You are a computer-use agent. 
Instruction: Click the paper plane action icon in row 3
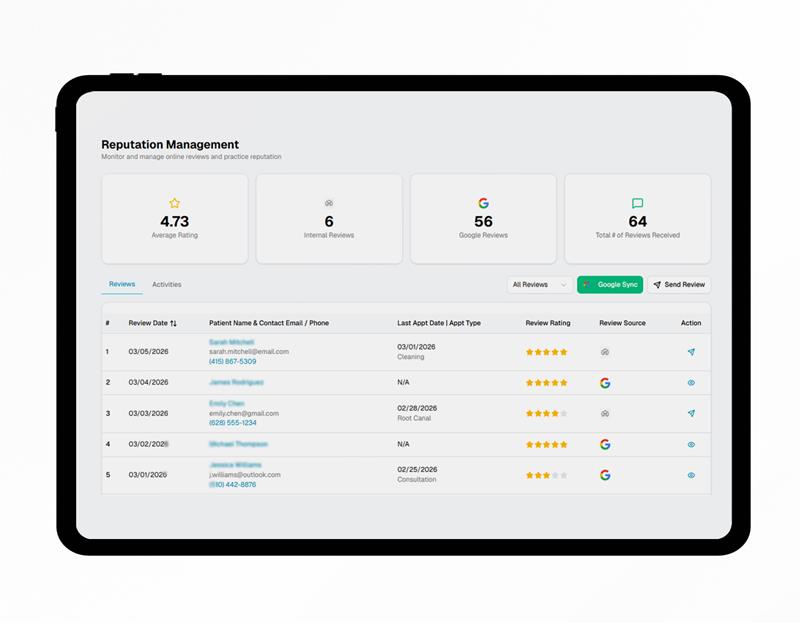coord(691,413)
